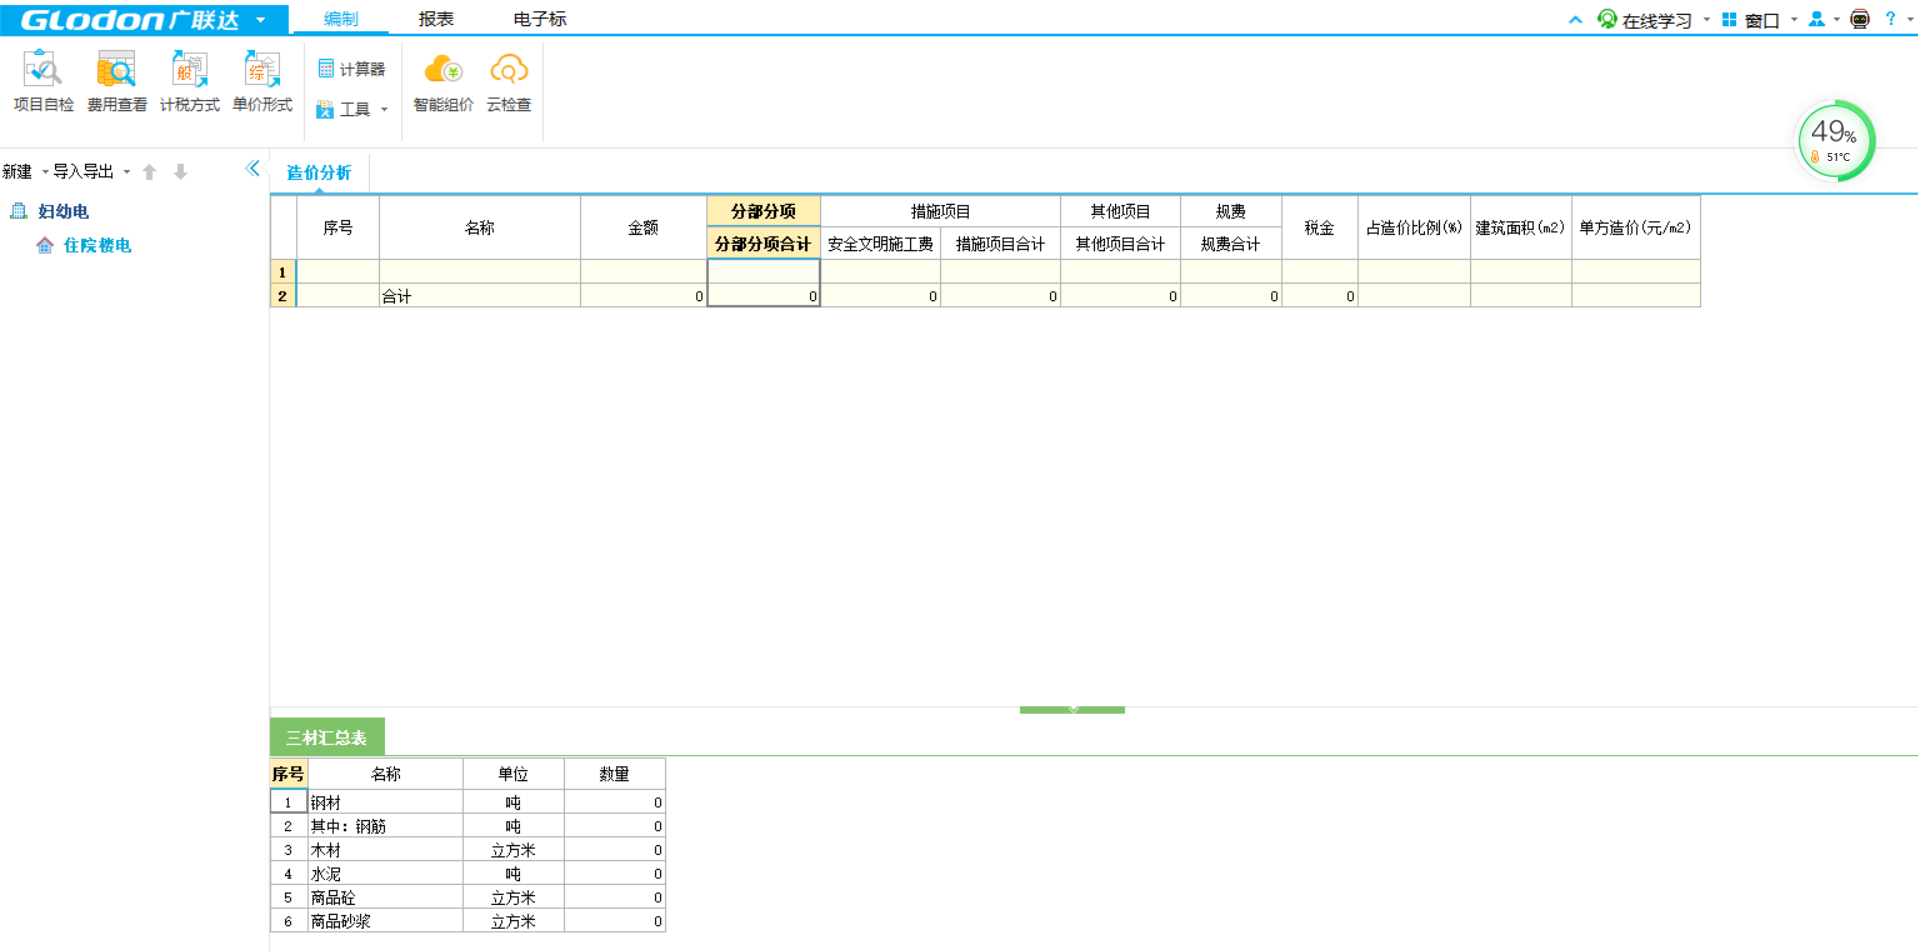
Task: Run 云检查 cloud check
Action: tap(508, 82)
